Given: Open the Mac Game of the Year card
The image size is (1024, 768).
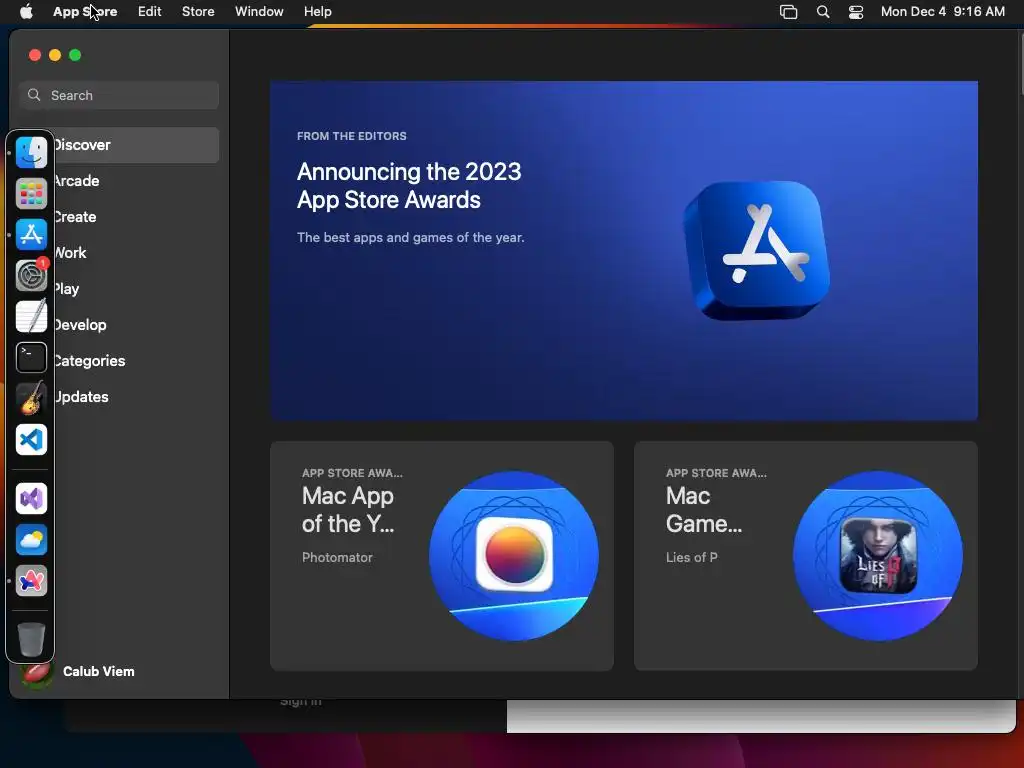Looking at the screenshot, I should coord(805,556).
